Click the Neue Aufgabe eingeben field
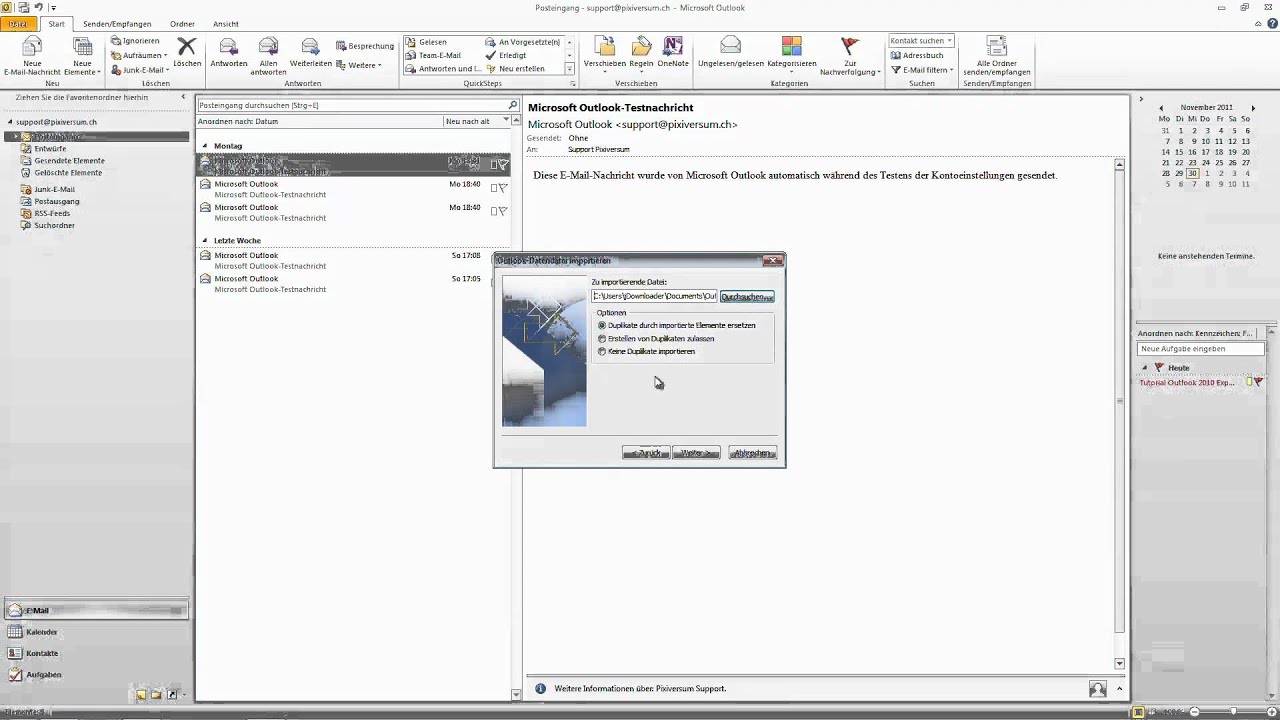 pos(1200,349)
